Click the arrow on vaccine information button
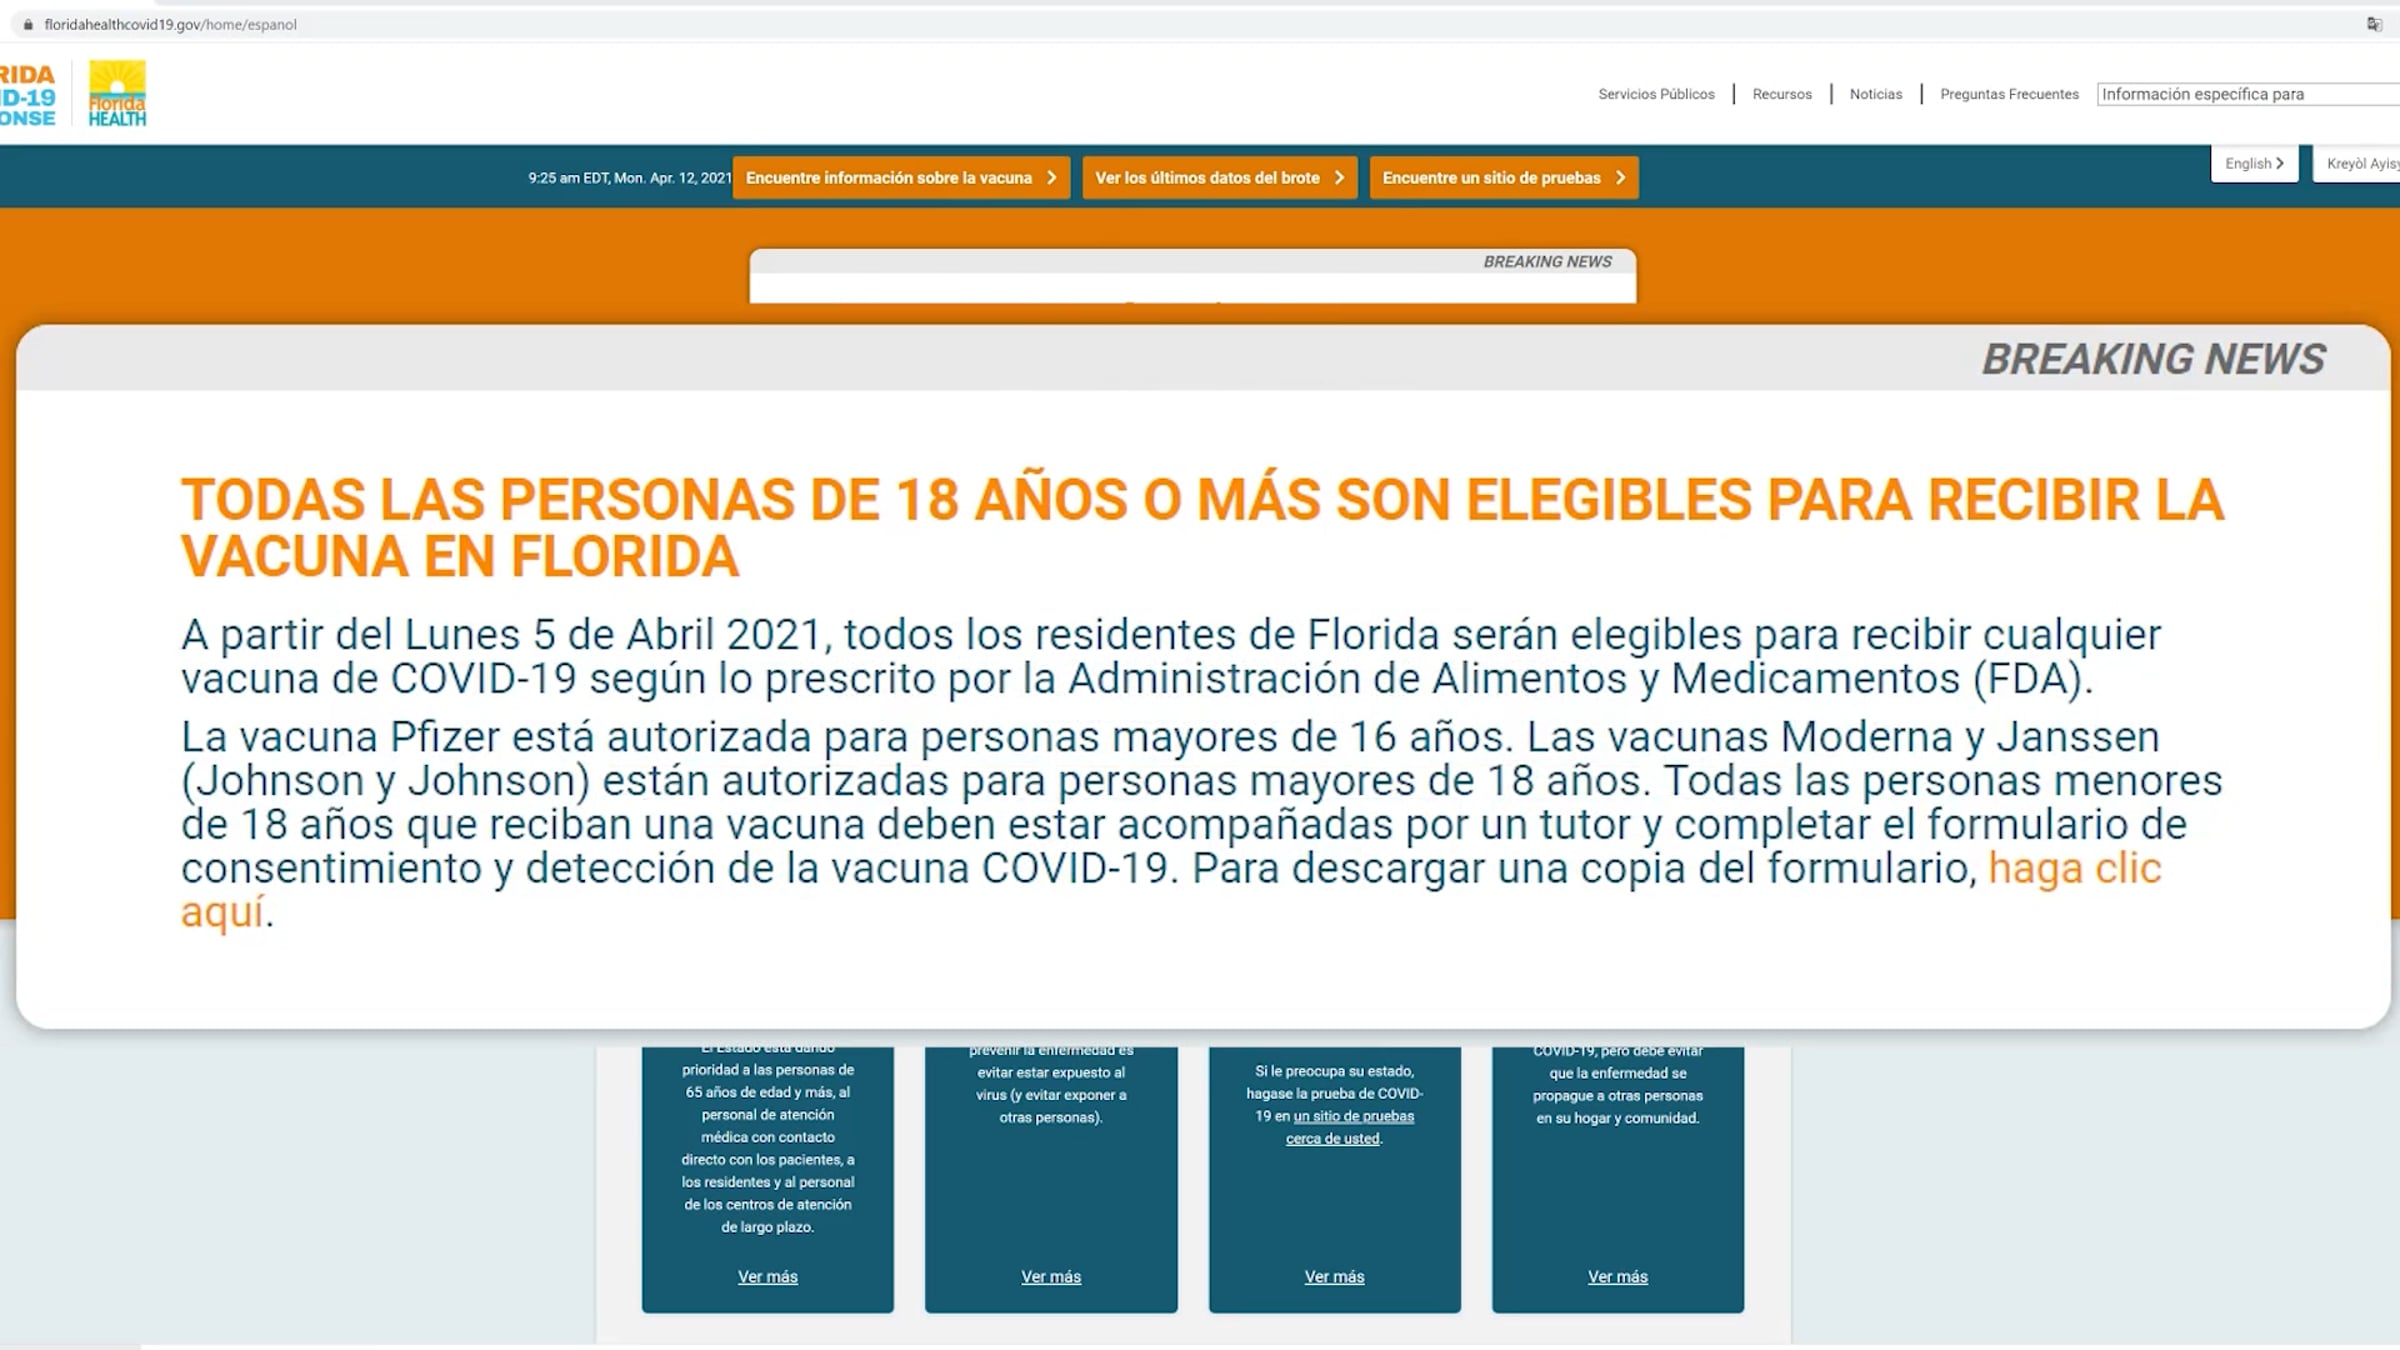 coord(1051,178)
